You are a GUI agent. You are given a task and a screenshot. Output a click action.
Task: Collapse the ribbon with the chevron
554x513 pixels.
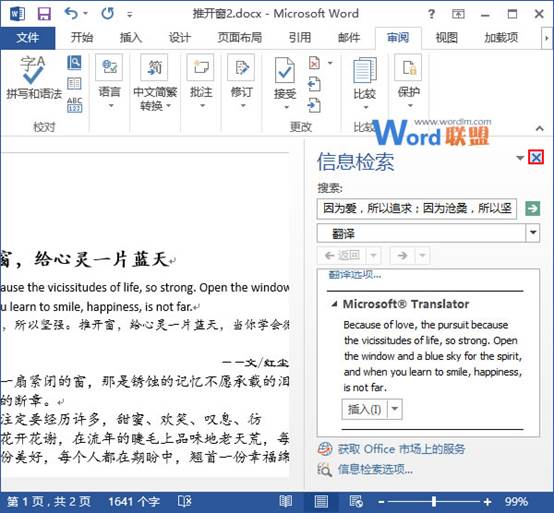point(540,128)
